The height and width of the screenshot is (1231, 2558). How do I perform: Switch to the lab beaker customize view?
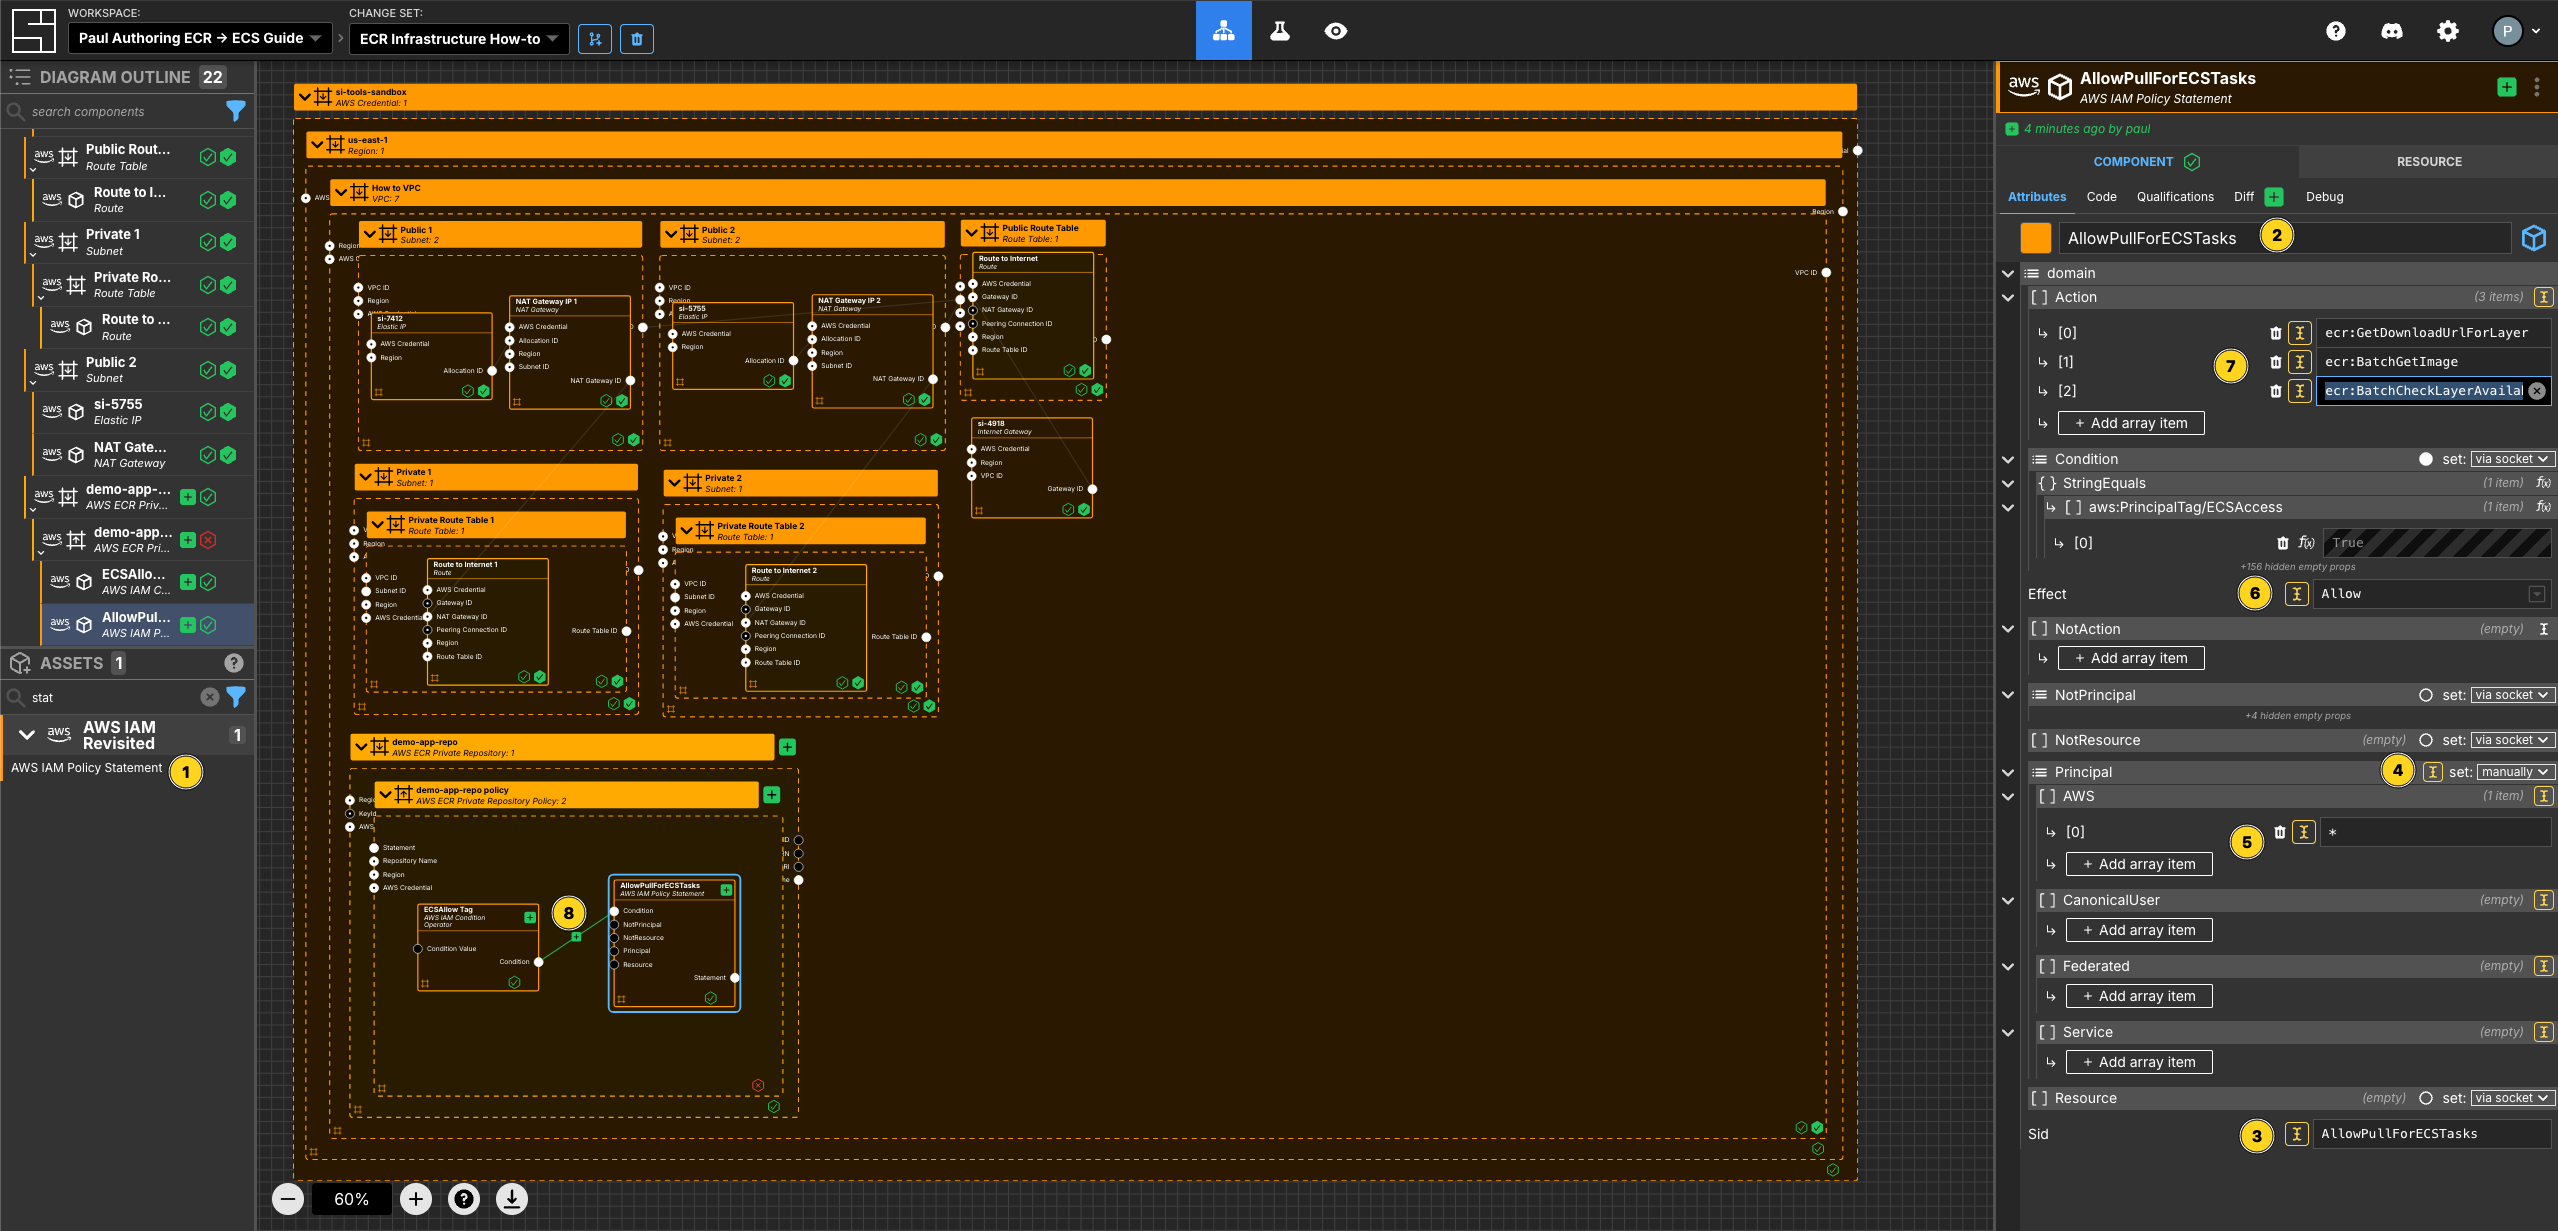click(1279, 31)
